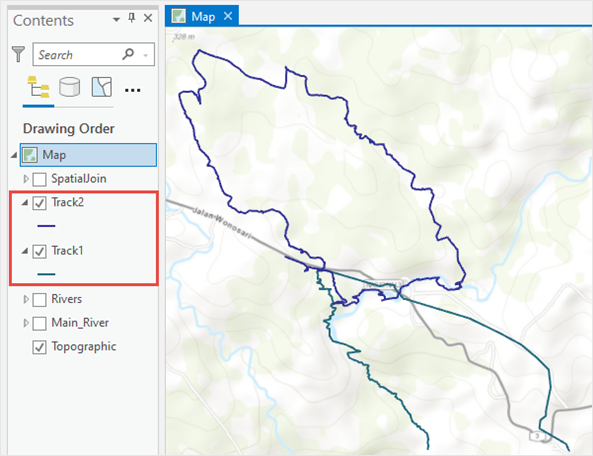Open the Contents pane options menu arrow
This screenshot has width=593, height=456.
click(x=116, y=19)
